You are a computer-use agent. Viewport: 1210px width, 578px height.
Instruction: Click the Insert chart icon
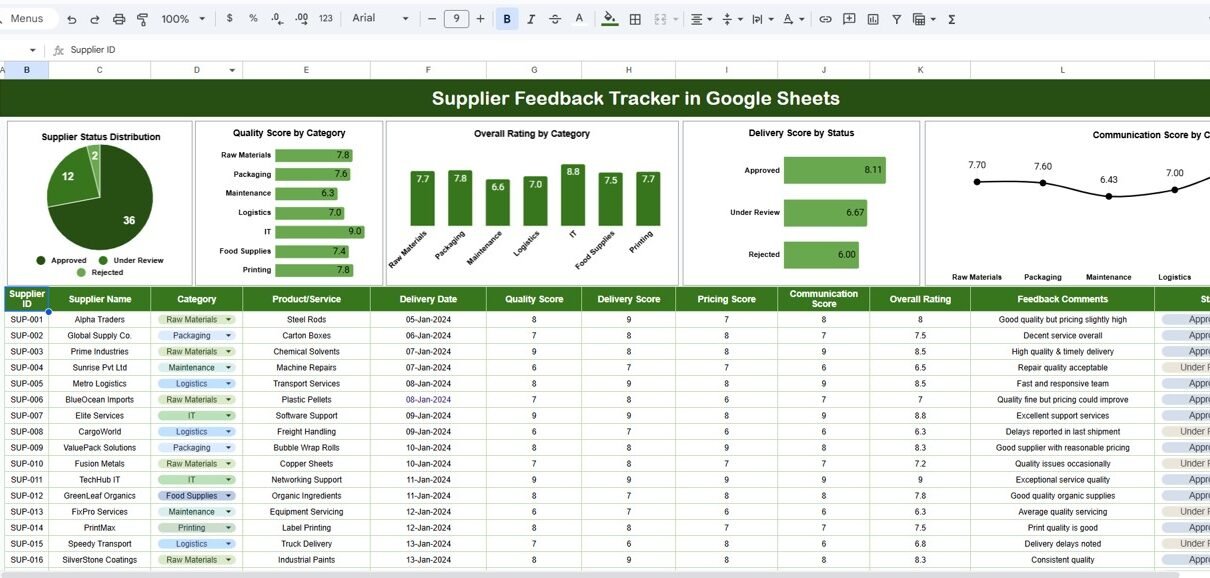click(873, 19)
